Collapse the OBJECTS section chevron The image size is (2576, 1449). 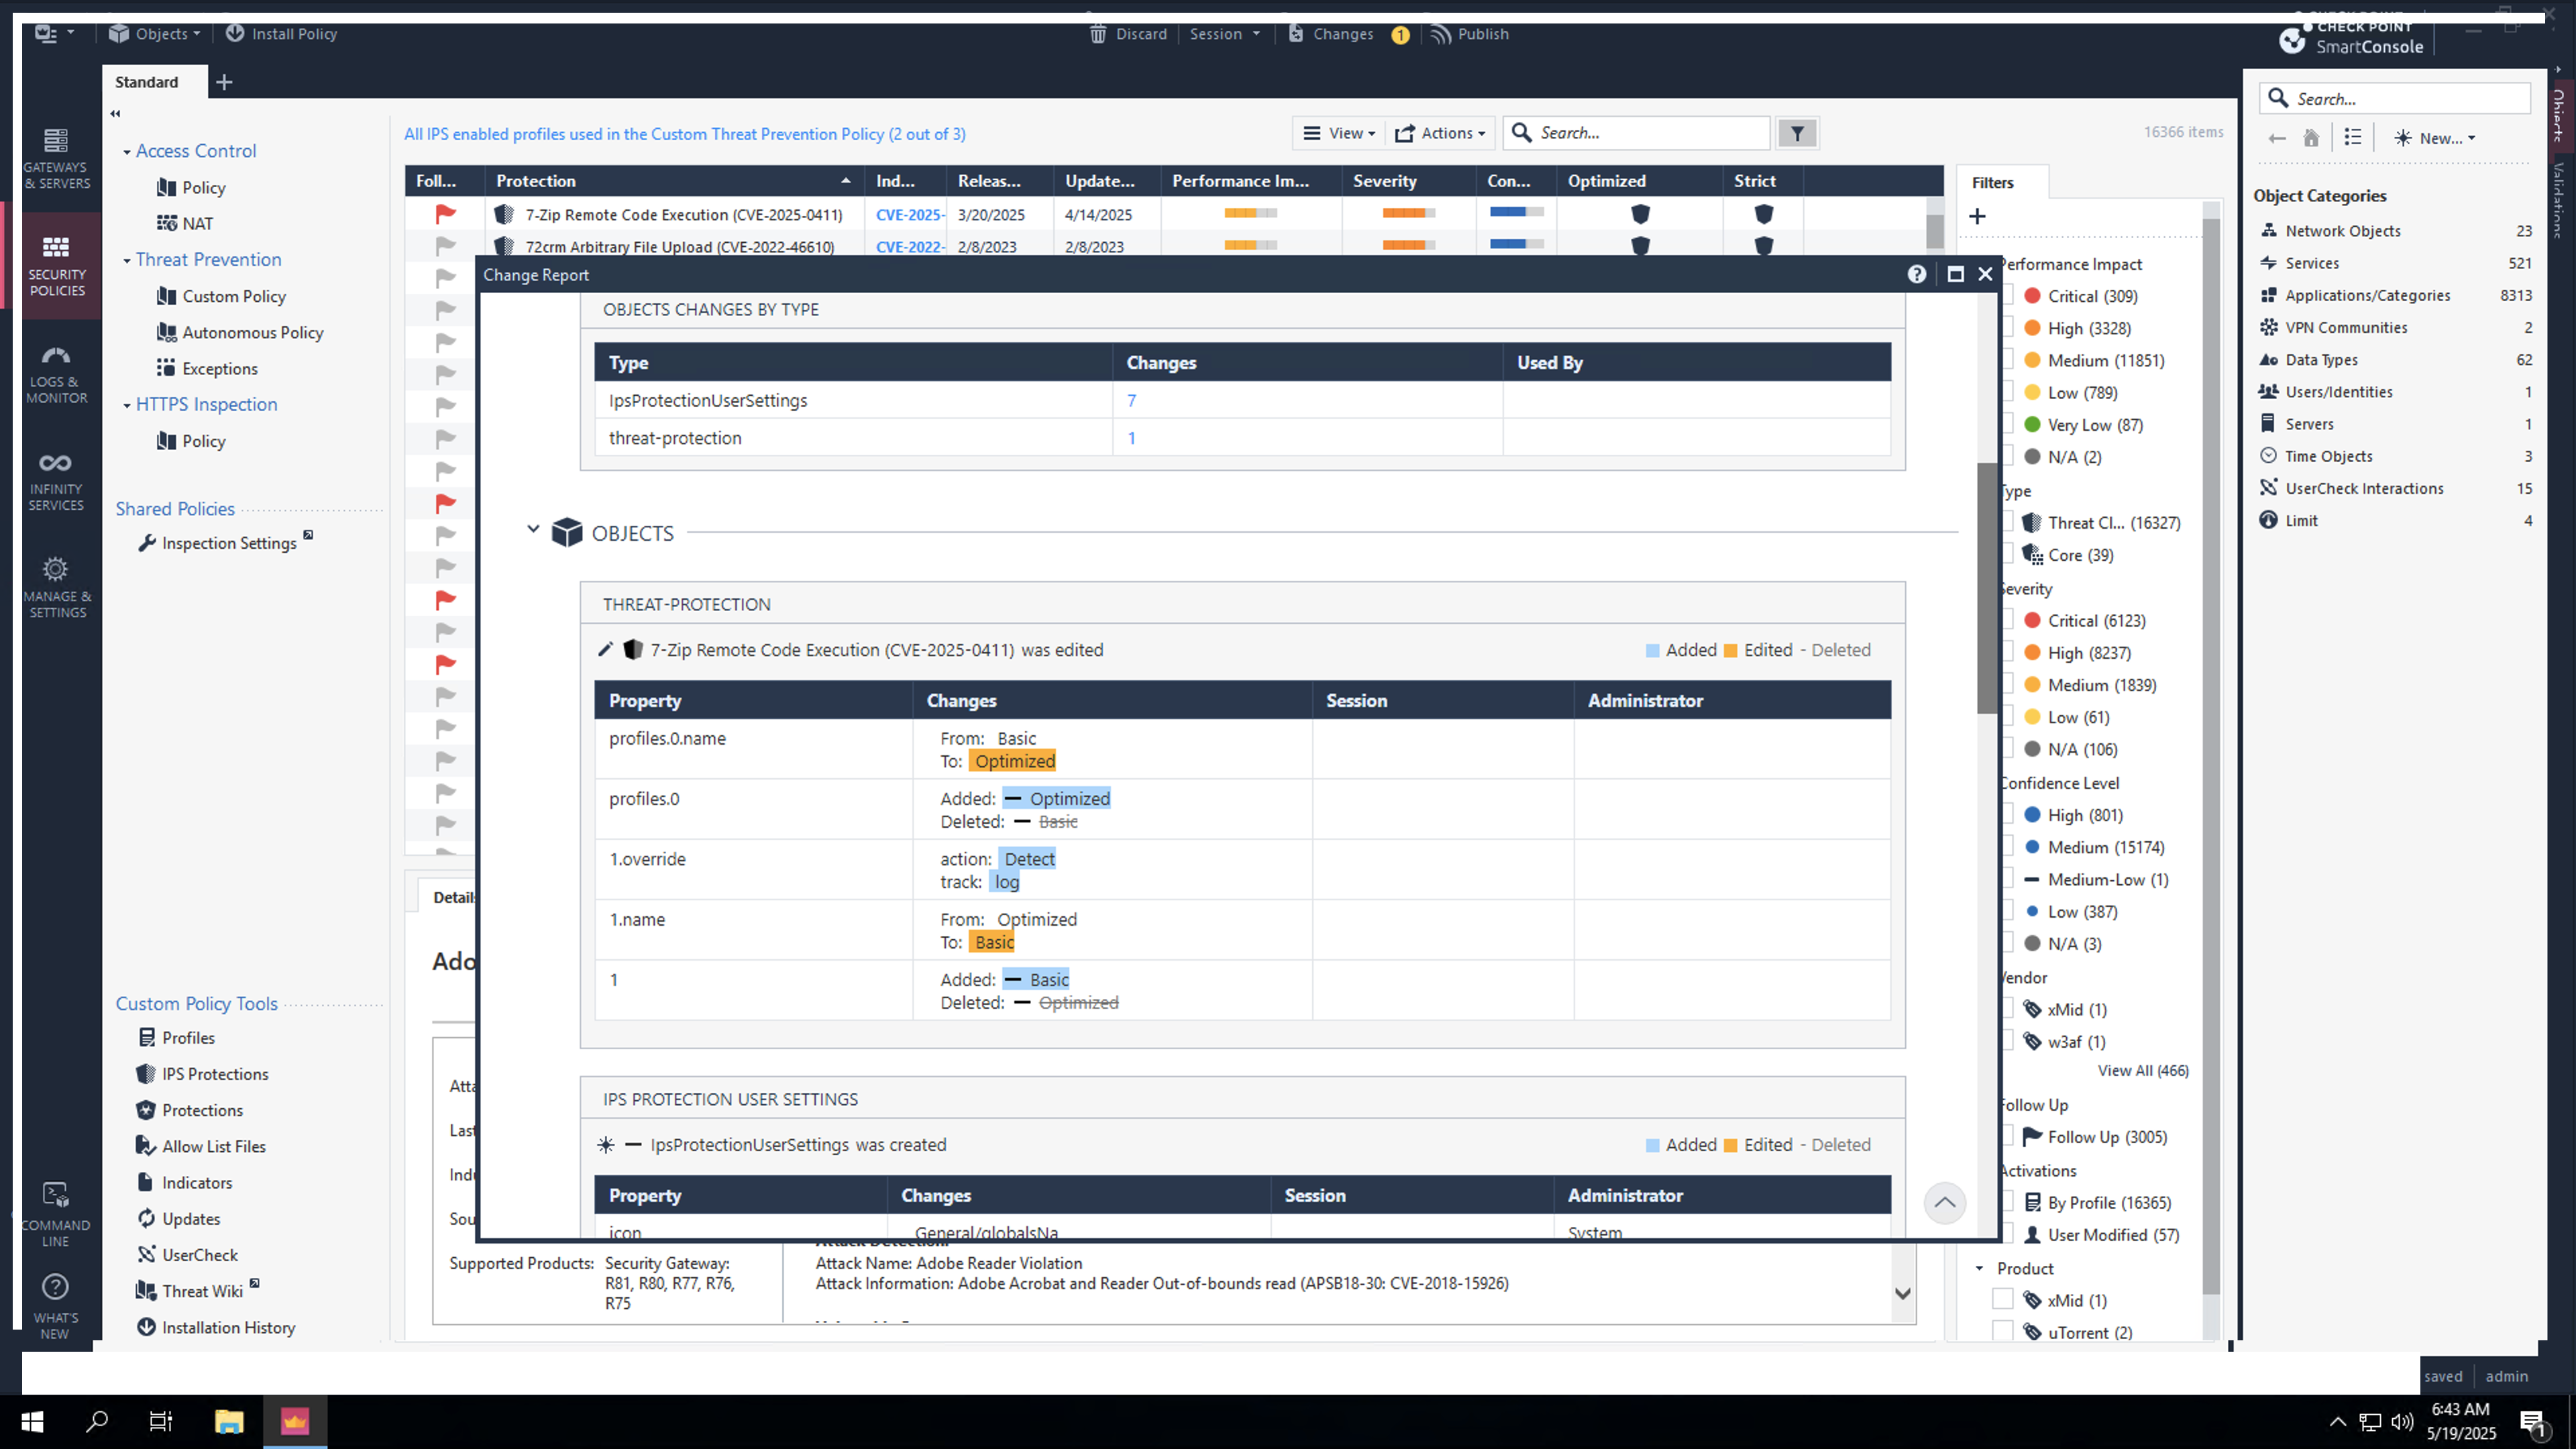[533, 530]
